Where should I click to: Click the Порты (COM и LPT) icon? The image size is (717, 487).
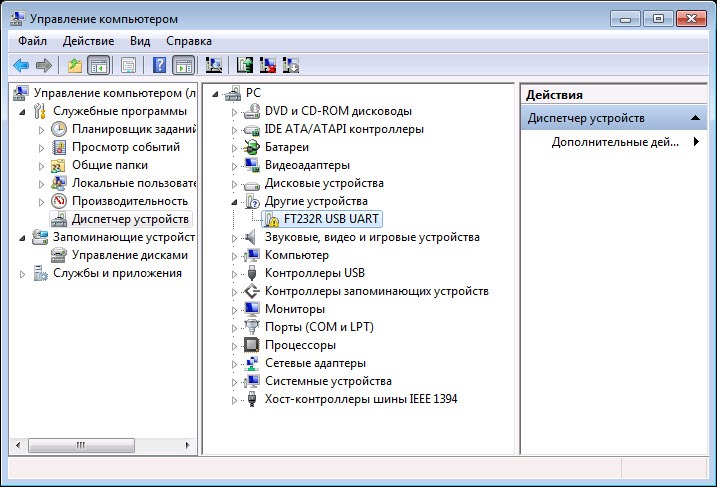pos(251,327)
